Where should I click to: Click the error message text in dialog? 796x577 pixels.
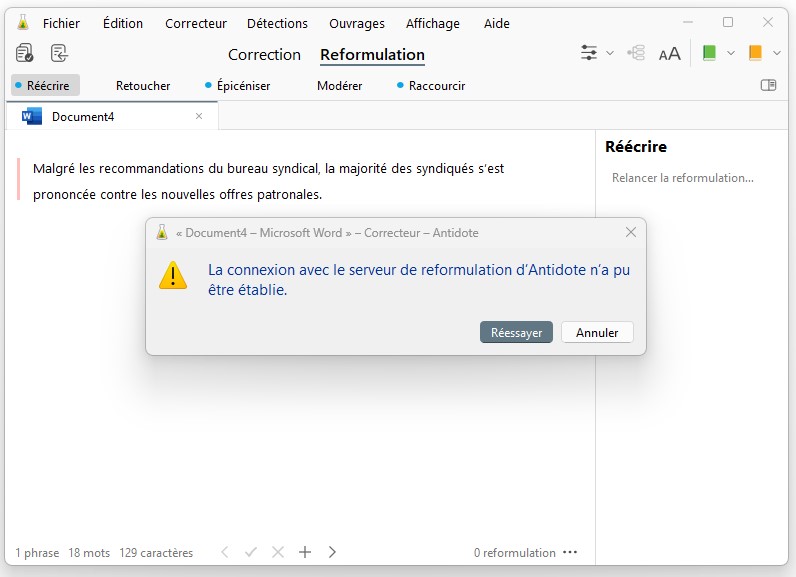[x=419, y=280]
